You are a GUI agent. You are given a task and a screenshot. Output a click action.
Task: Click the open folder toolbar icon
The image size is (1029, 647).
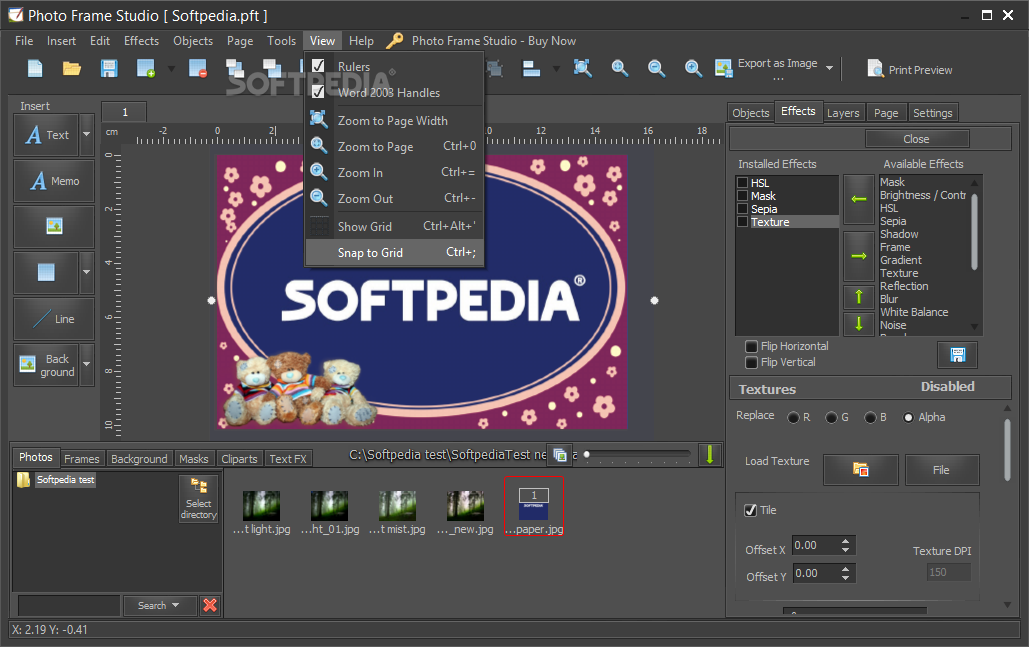(x=72, y=68)
